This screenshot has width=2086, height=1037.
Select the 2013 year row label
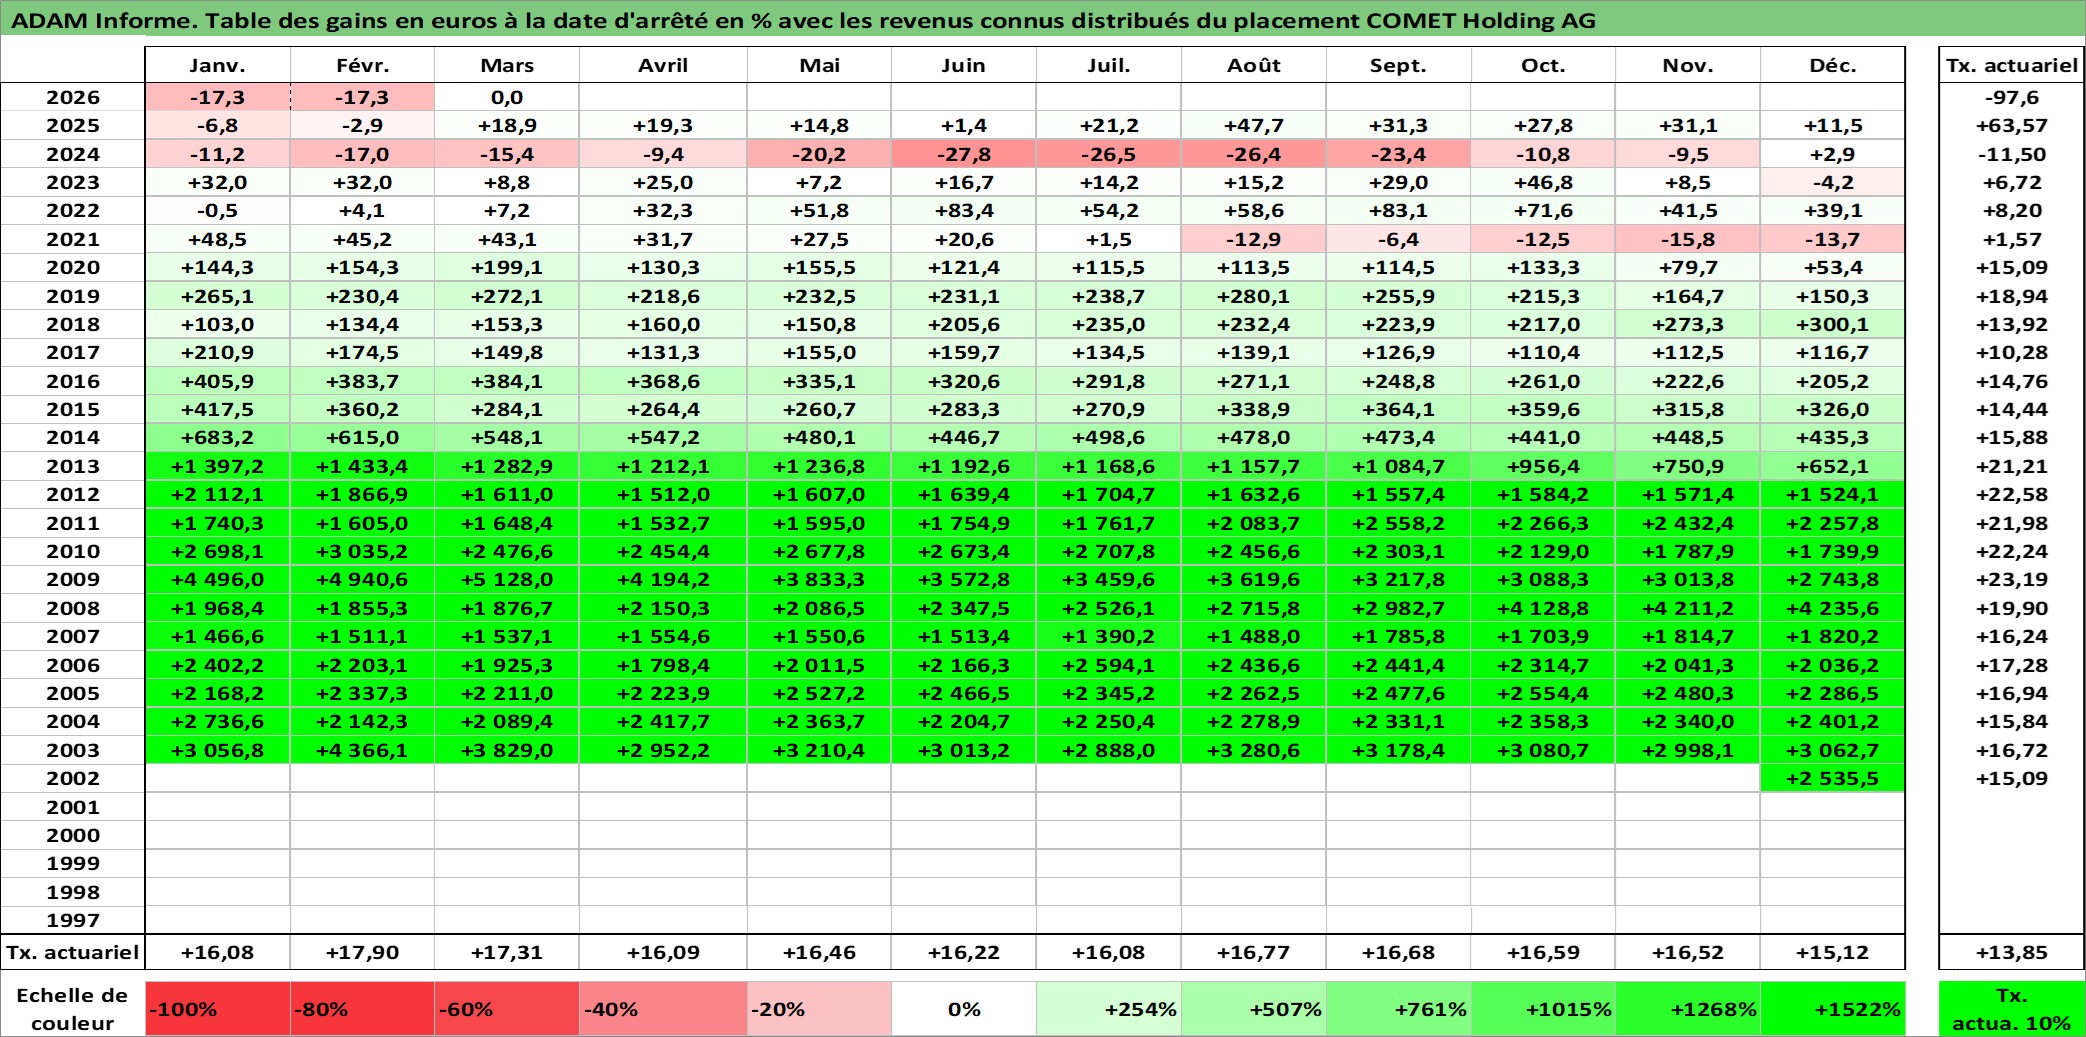click(73, 466)
